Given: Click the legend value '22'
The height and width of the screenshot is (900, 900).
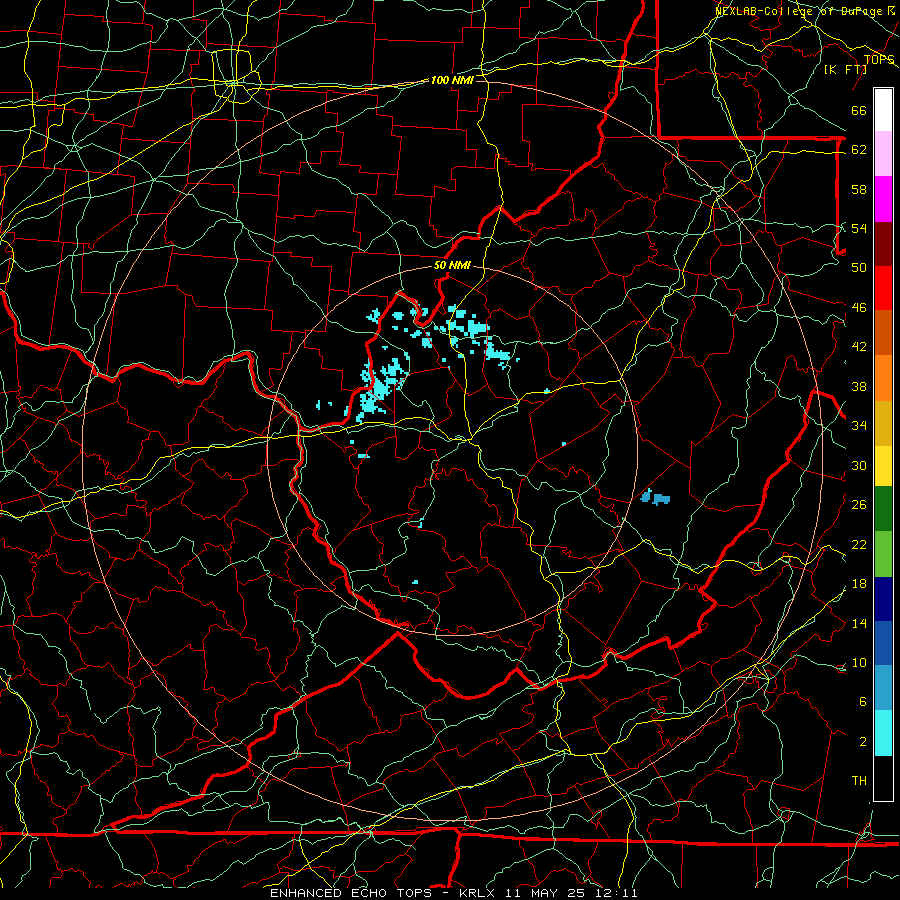Looking at the screenshot, I should 859,544.
